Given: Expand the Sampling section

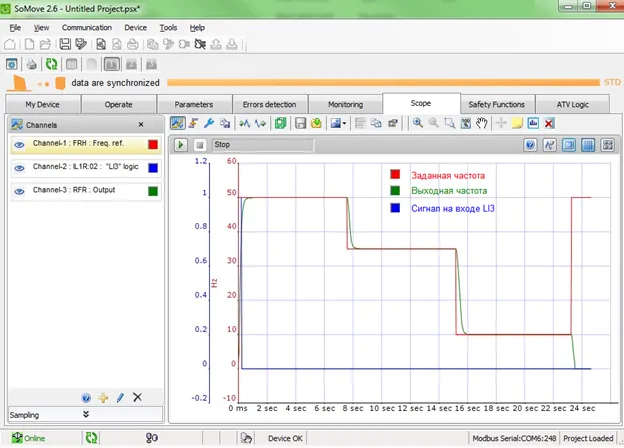Looking at the screenshot, I should coord(85,413).
